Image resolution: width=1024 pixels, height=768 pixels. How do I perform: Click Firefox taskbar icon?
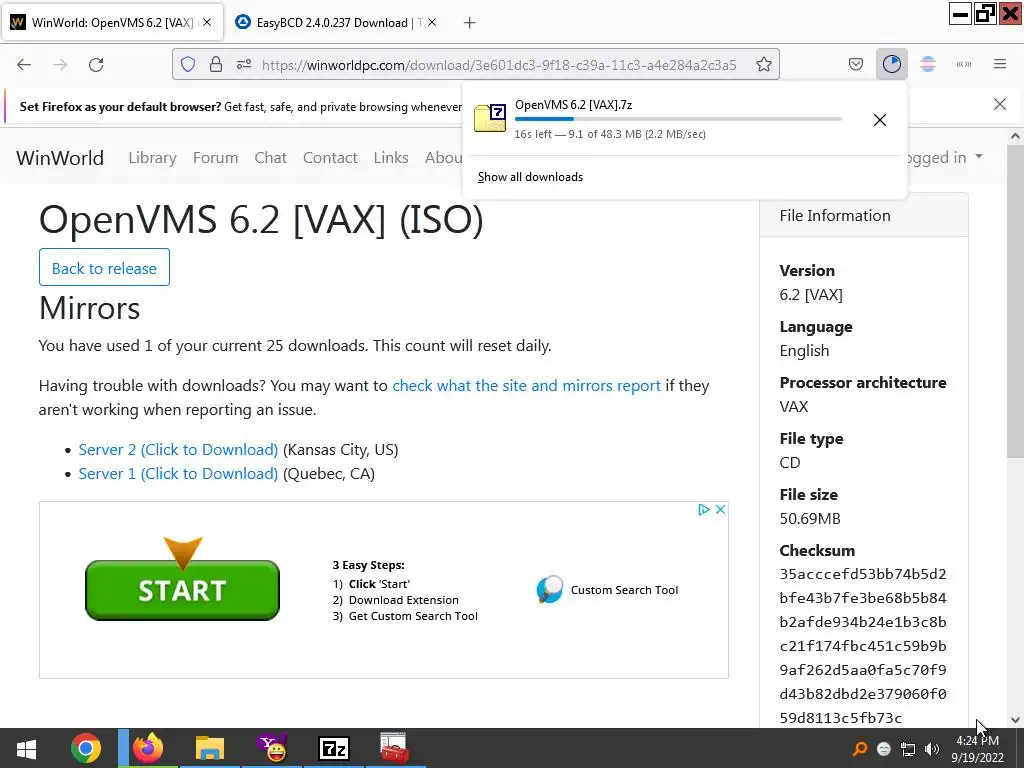click(148, 748)
